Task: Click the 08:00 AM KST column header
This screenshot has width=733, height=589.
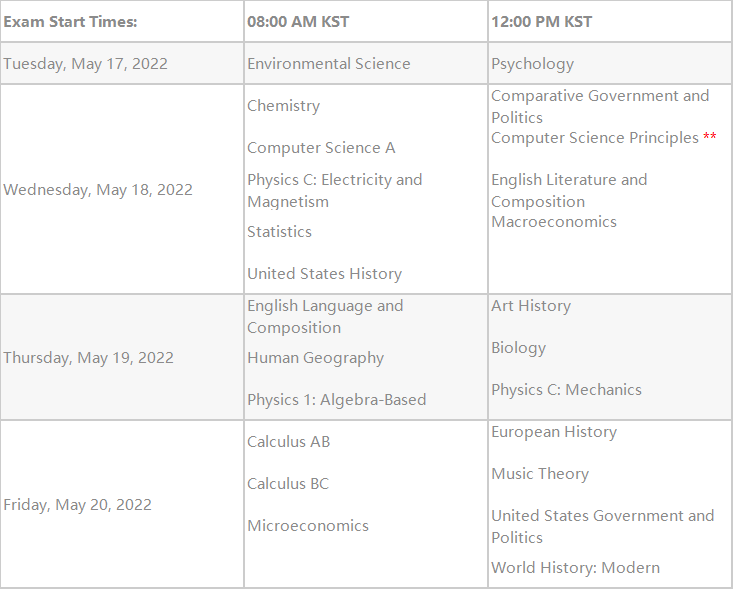Action: coord(298,22)
